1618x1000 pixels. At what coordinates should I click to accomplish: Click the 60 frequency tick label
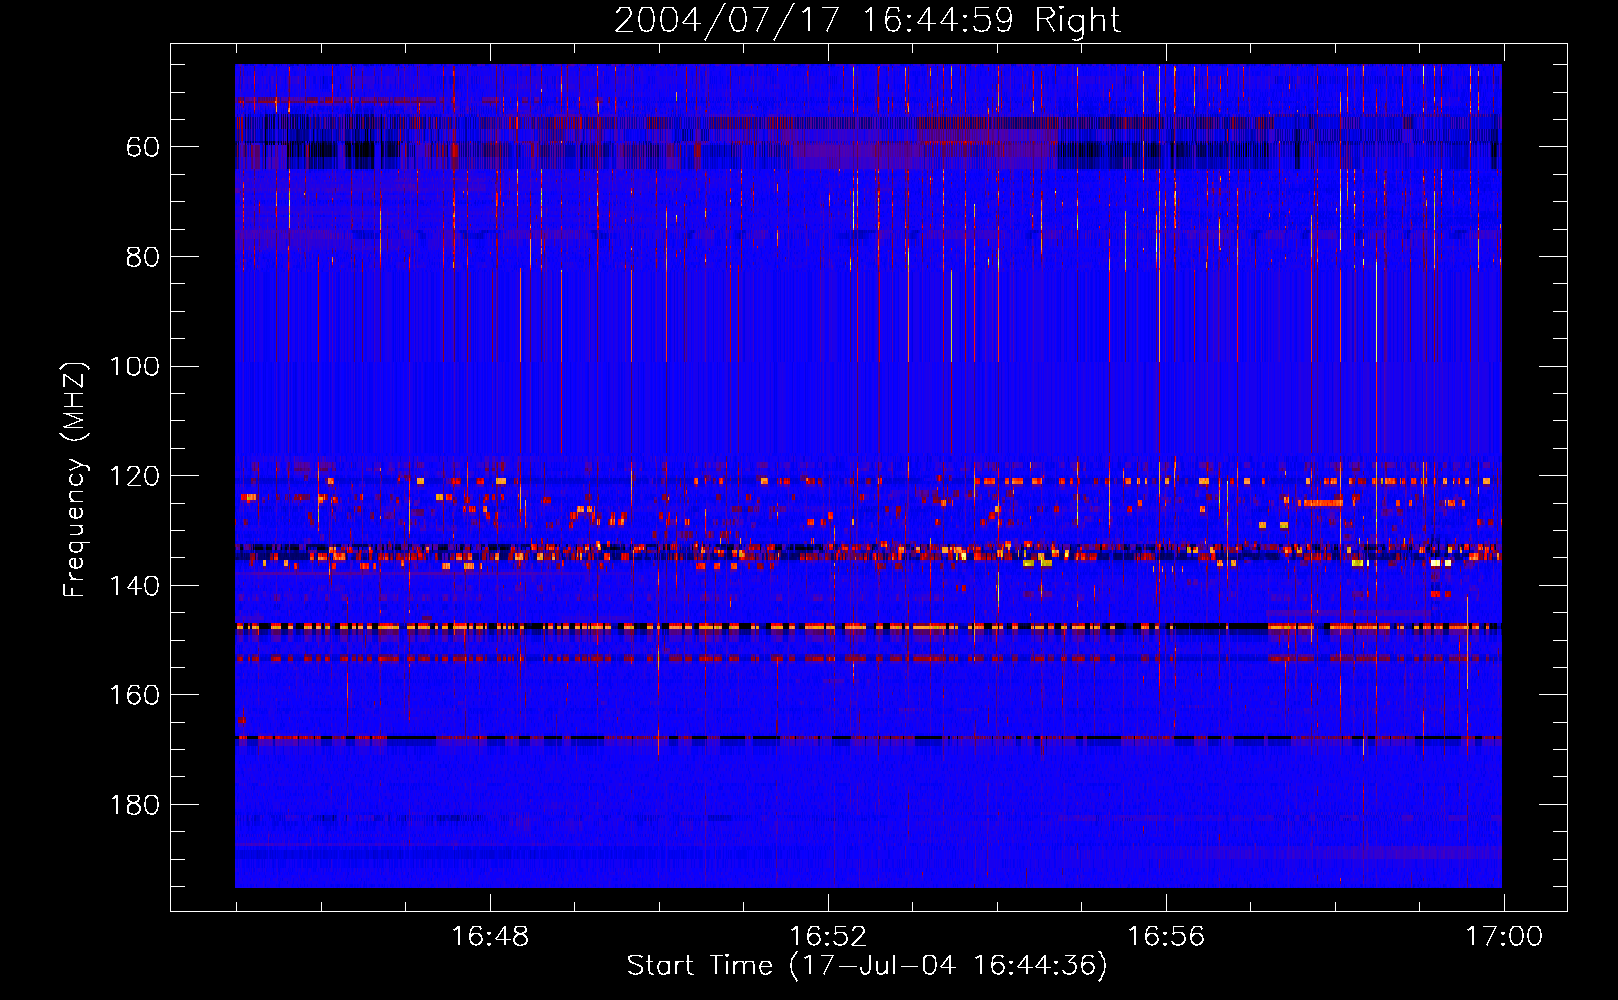point(143,147)
